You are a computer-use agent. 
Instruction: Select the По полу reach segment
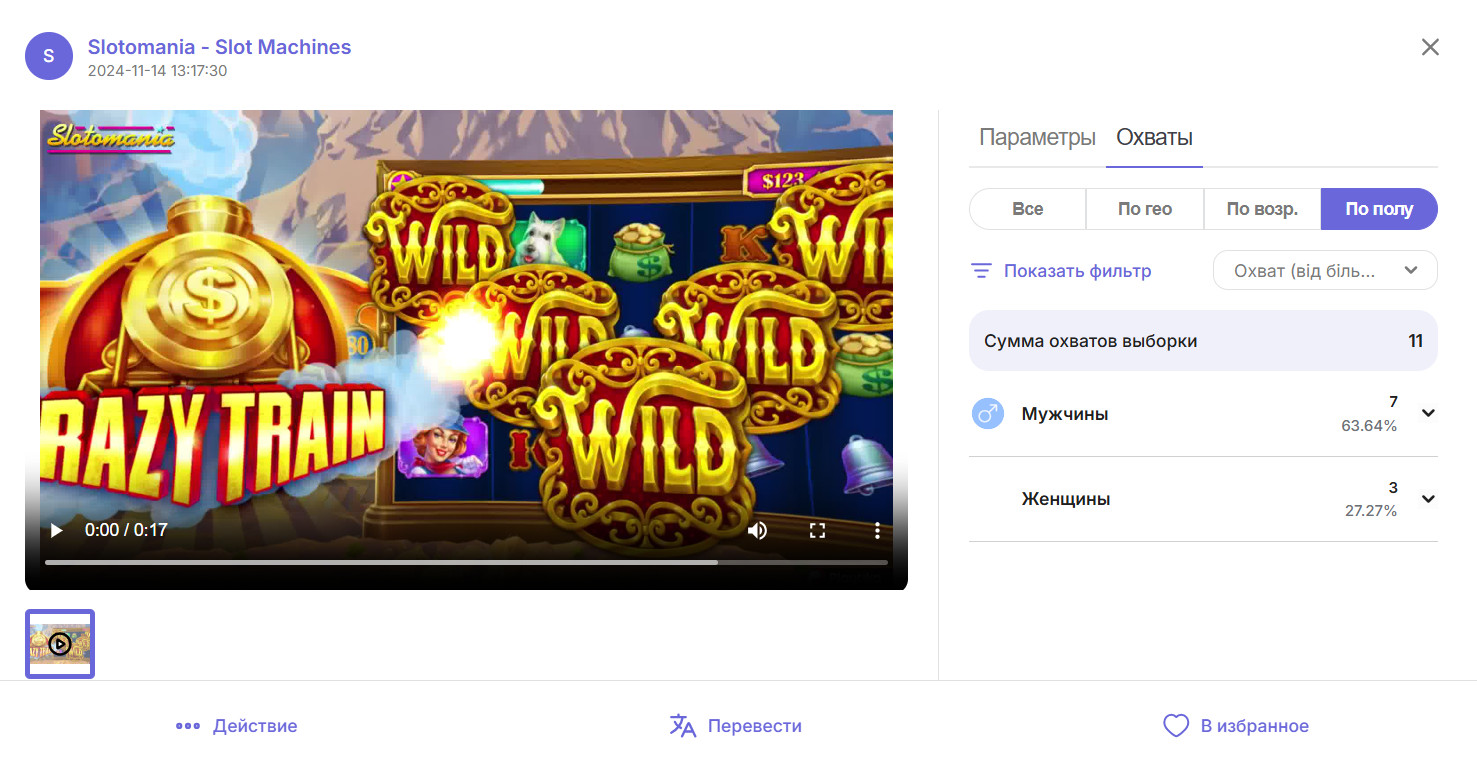(x=1379, y=209)
